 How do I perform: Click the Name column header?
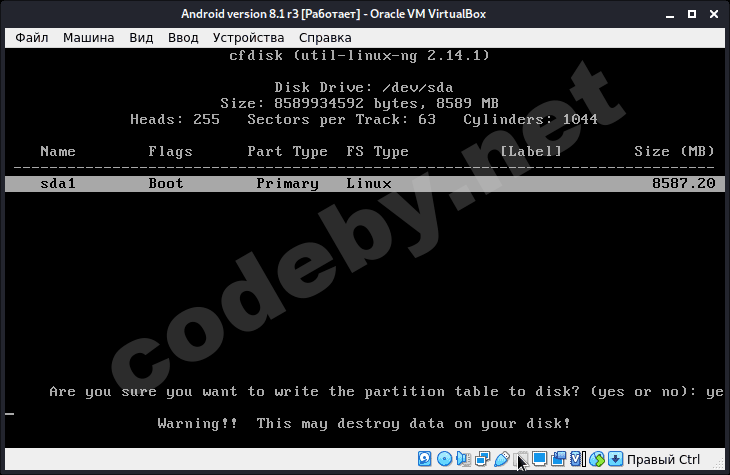pos(58,151)
